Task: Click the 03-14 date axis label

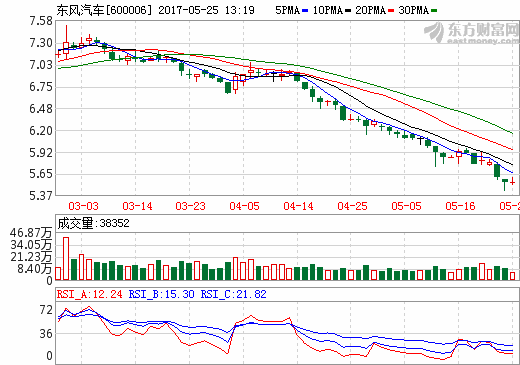Action: point(137,206)
